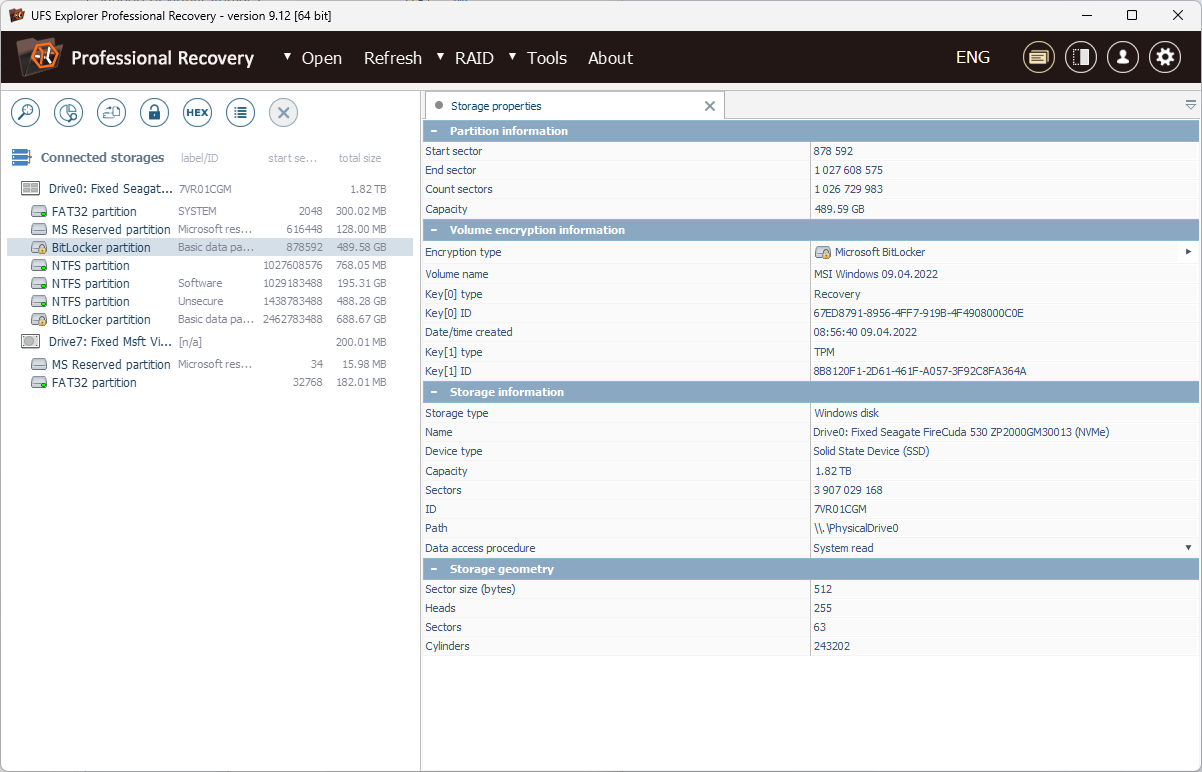Screen dimensions: 1202x772
Task: Click the partition search pie-chart icon
Action: click(x=68, y=113)
